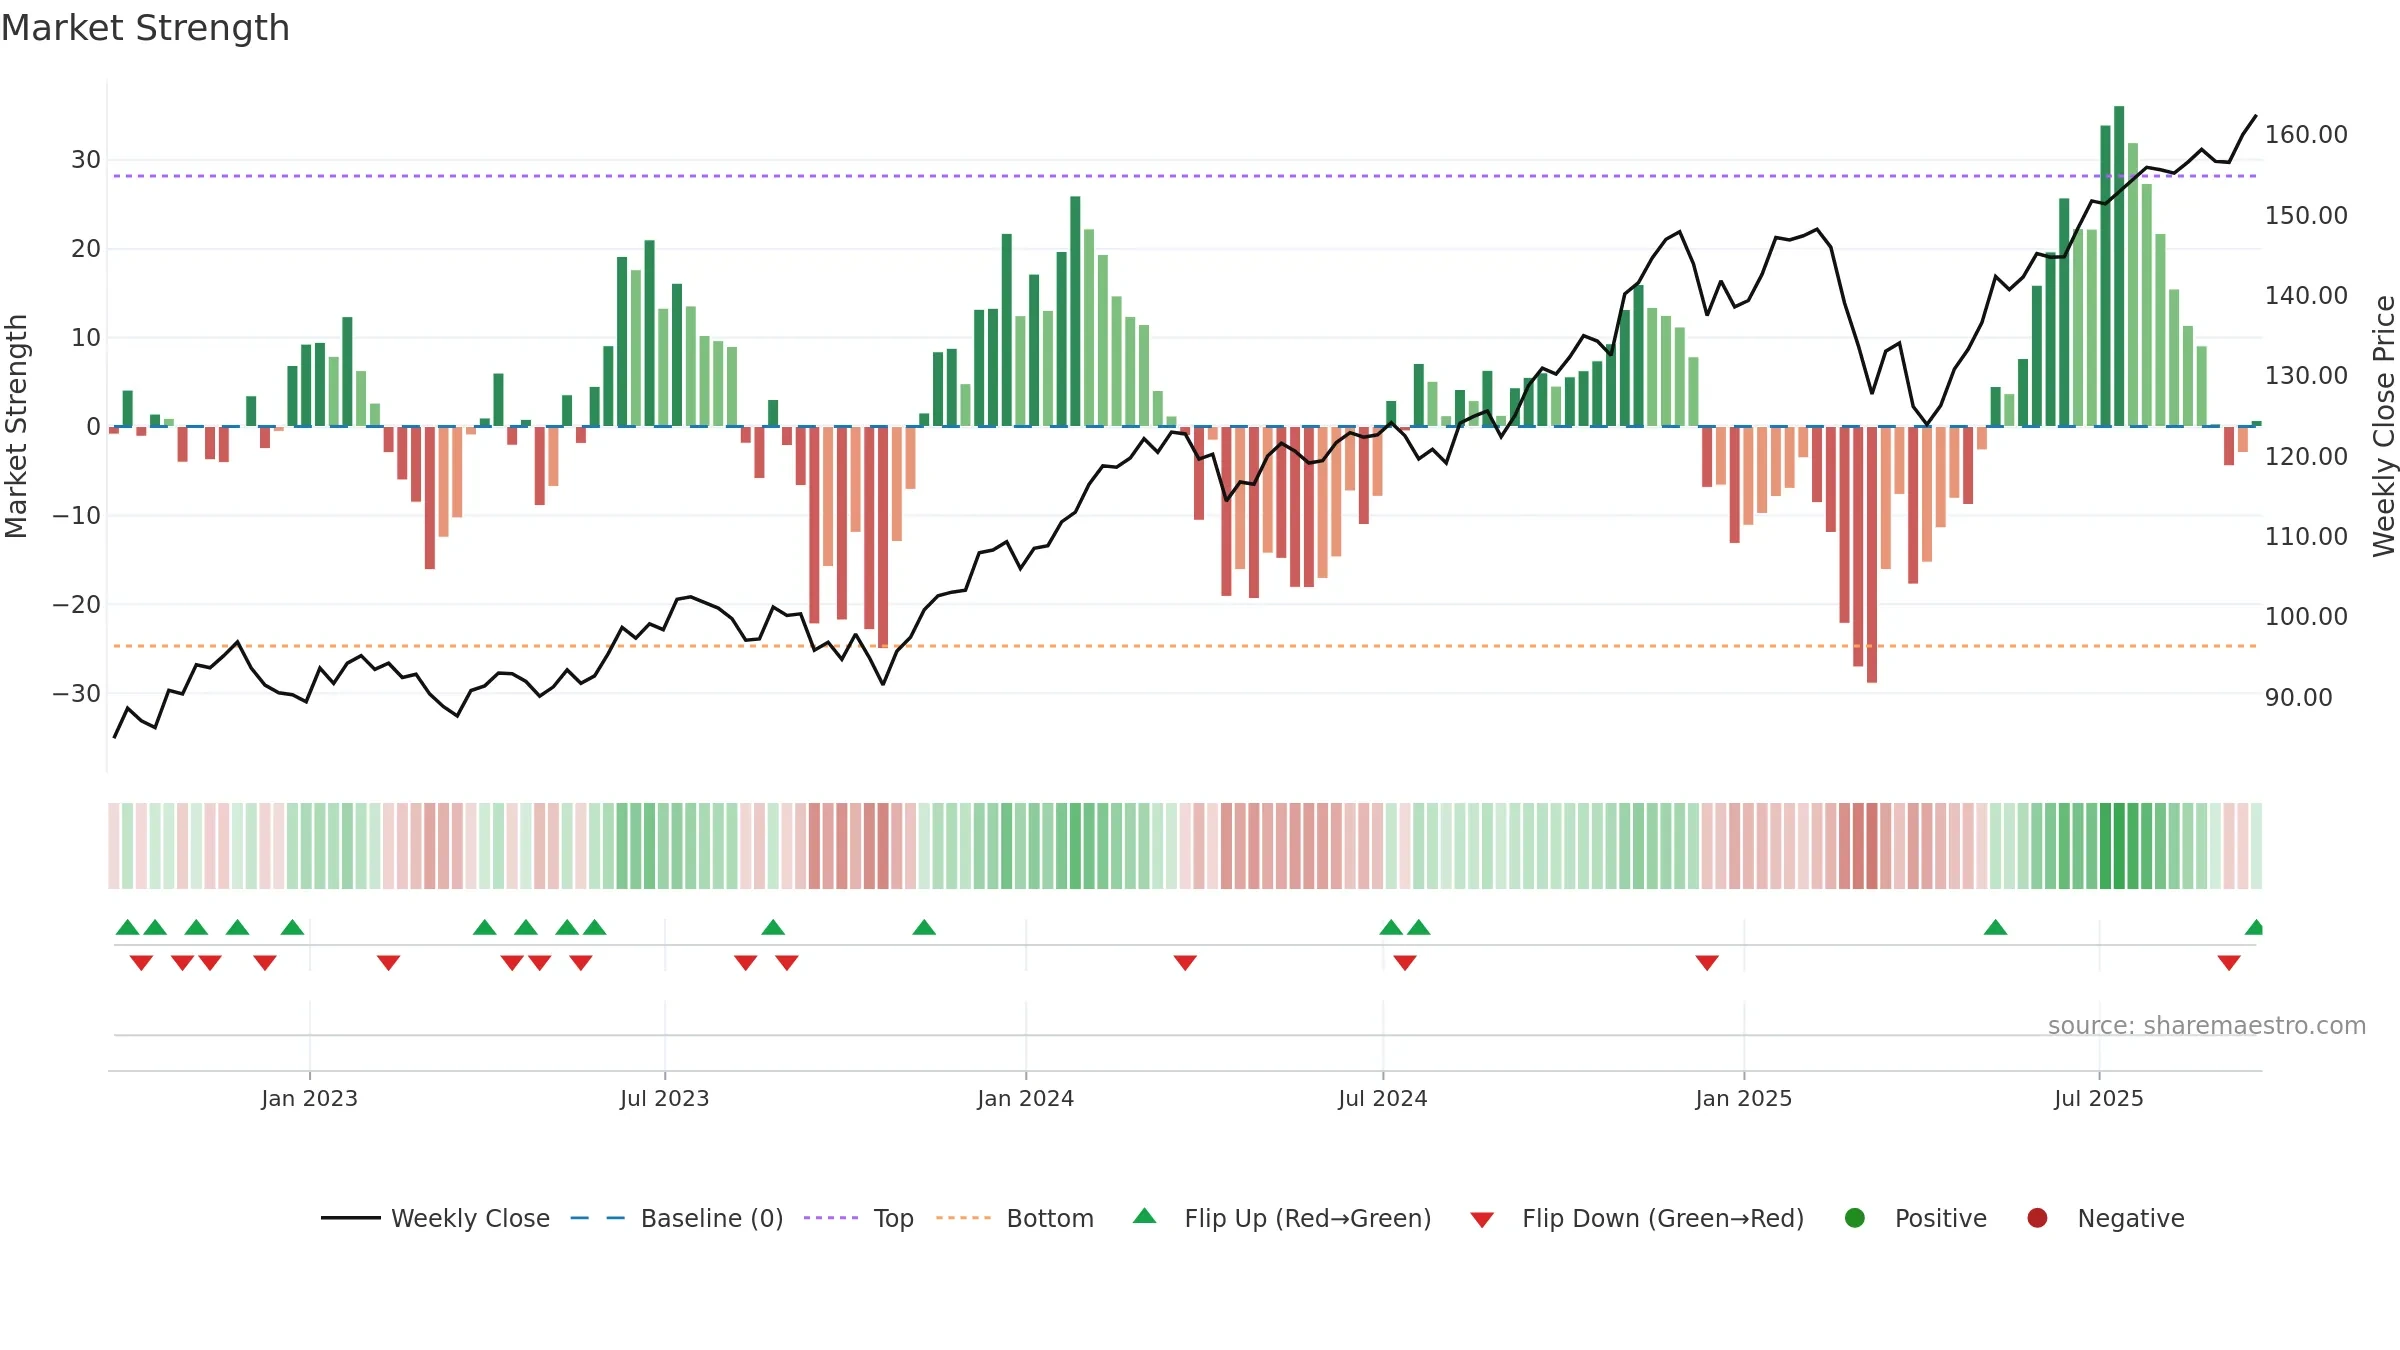Screen dimensions: 2400x1350
Task: Click the 160.00 price tick on right axis
Action: coord(2306,134)
